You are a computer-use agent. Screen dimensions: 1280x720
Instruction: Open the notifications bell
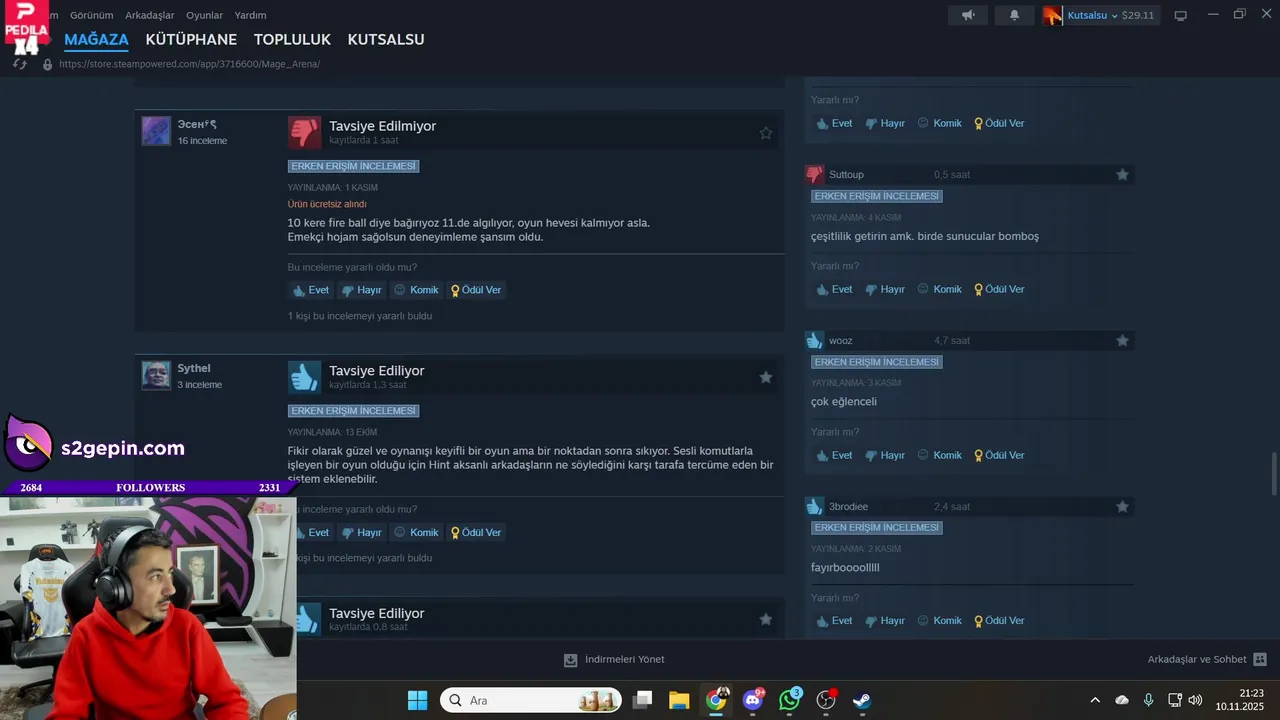point(1014,15)
